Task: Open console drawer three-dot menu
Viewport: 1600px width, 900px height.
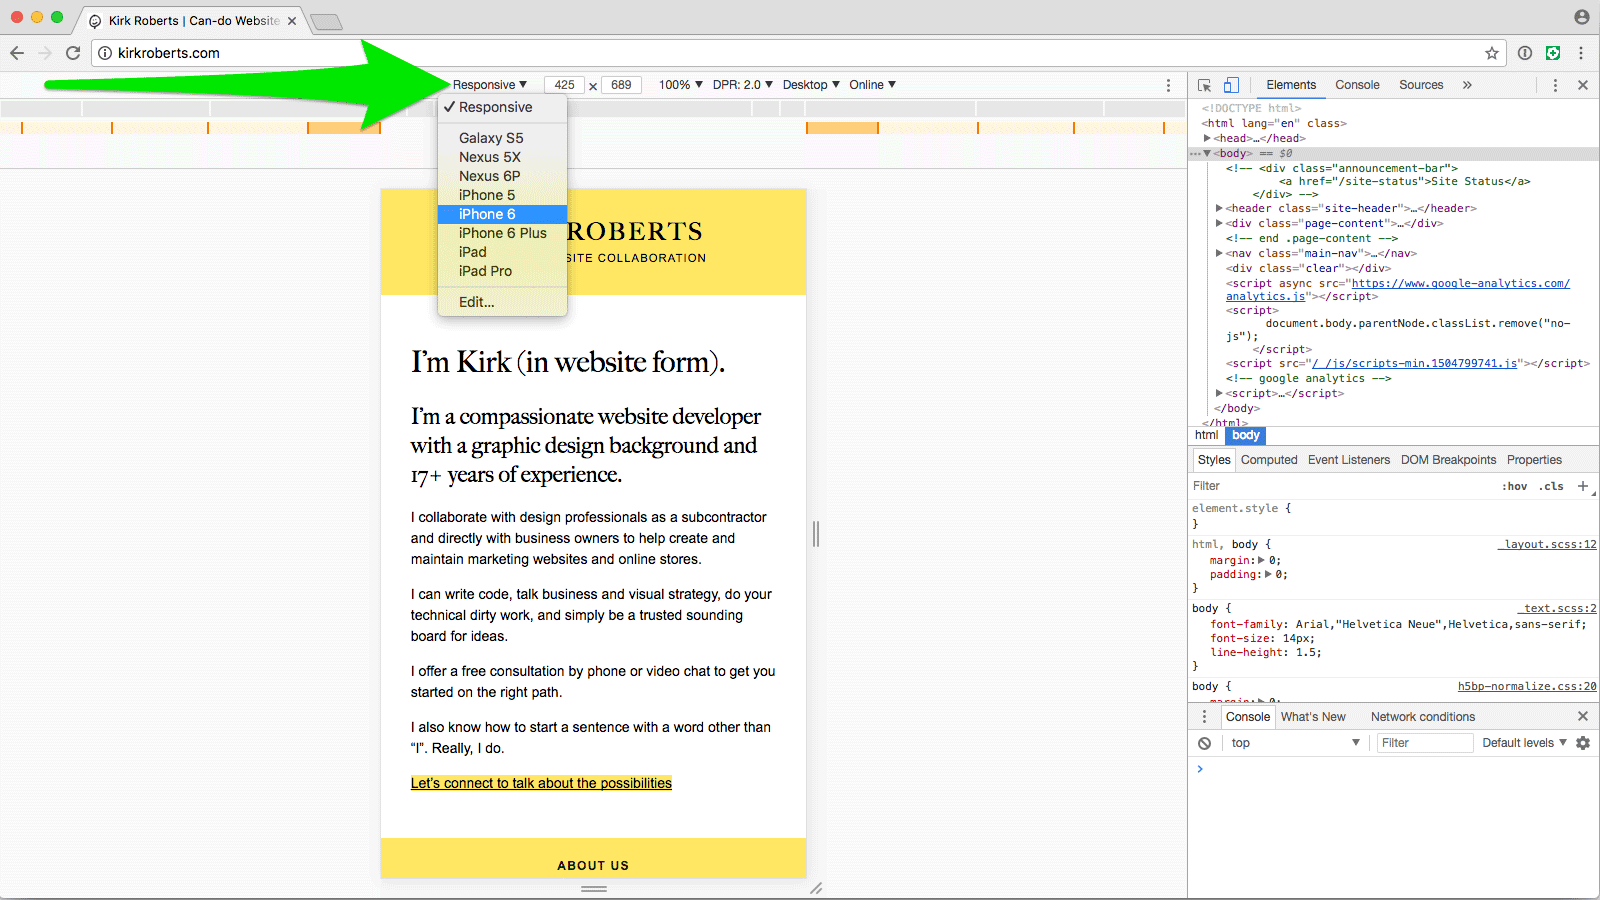Action: click(x=1204, y=717)
